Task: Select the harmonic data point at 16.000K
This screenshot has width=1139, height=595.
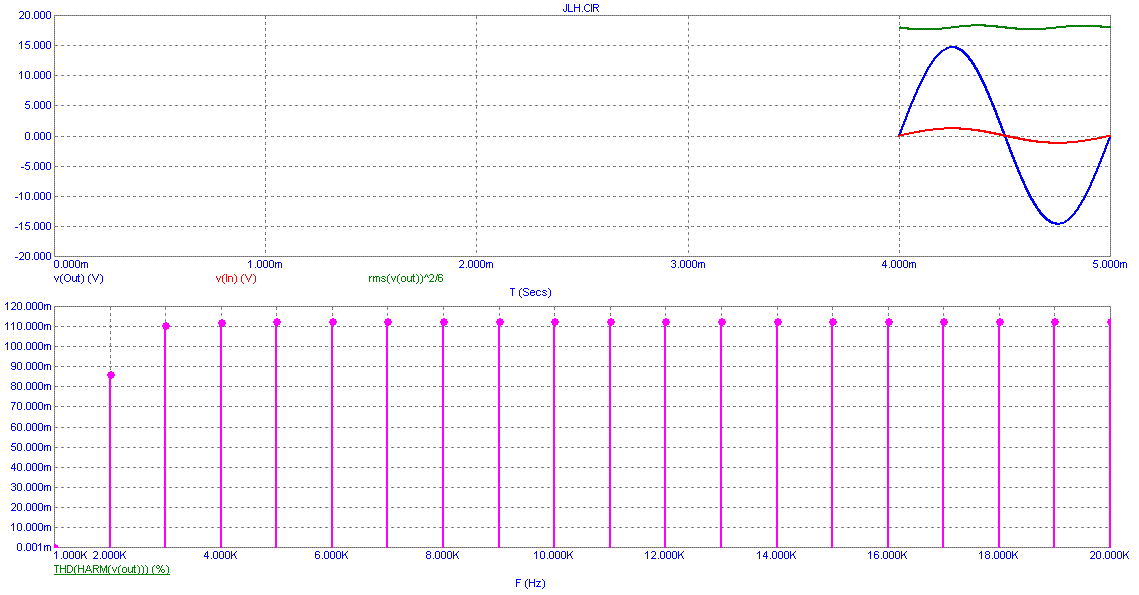Action: (888, 323)
